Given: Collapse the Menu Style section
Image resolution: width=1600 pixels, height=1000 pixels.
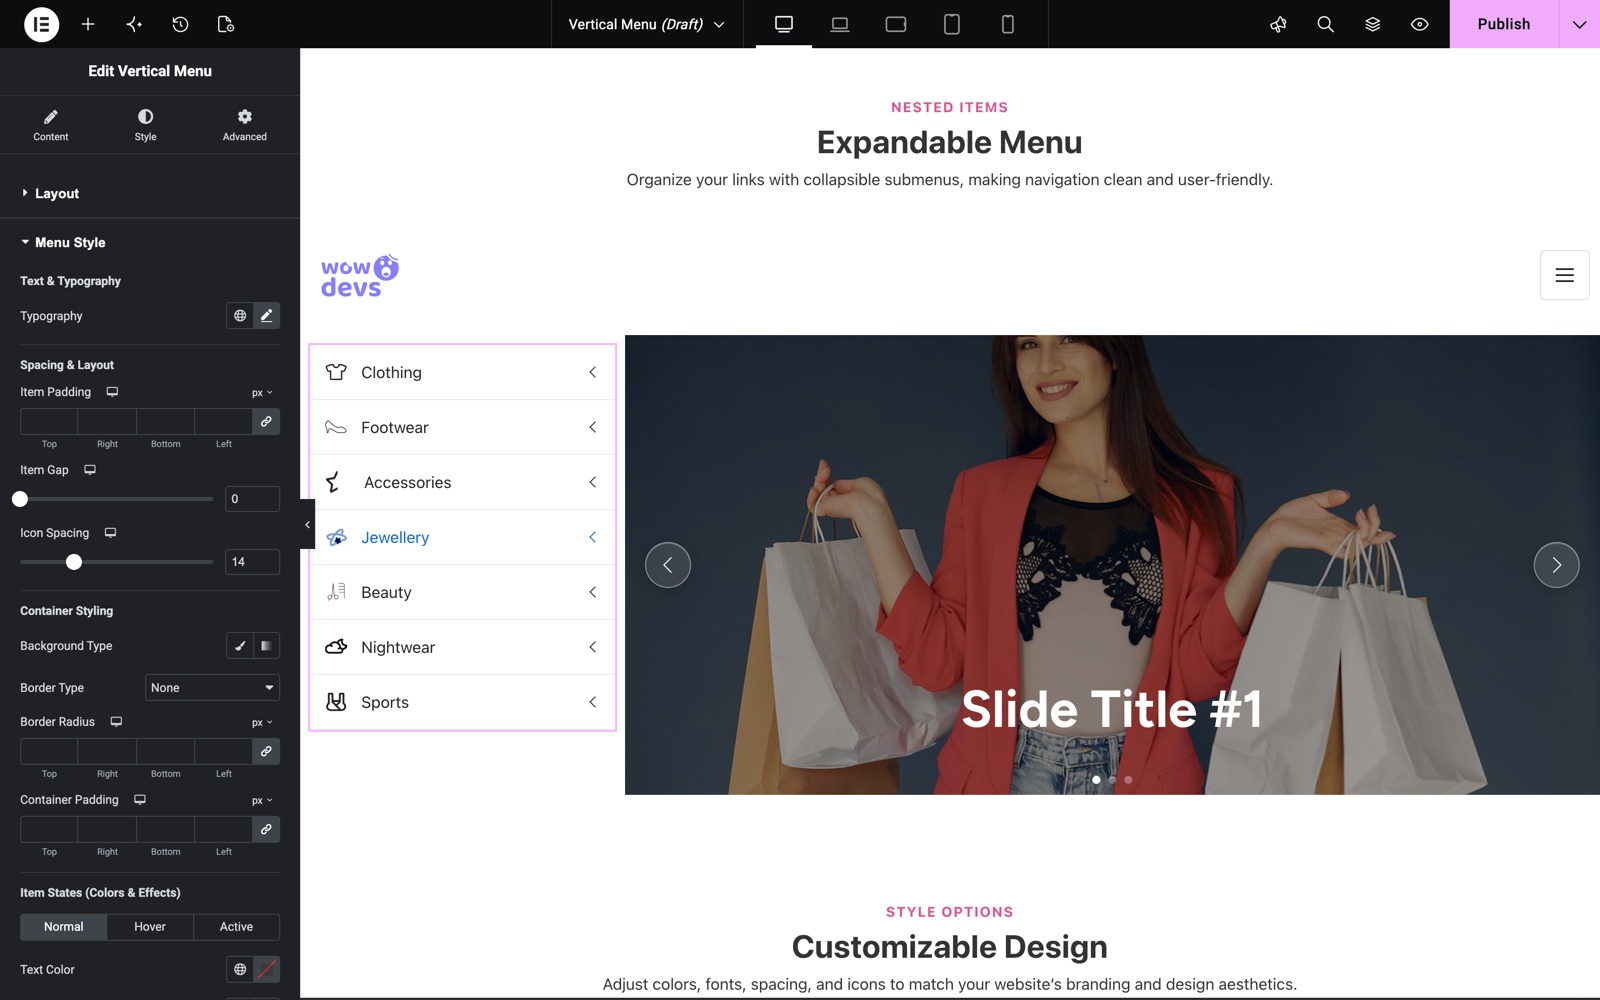Looking at the screenshot, I should pos(150,242).
